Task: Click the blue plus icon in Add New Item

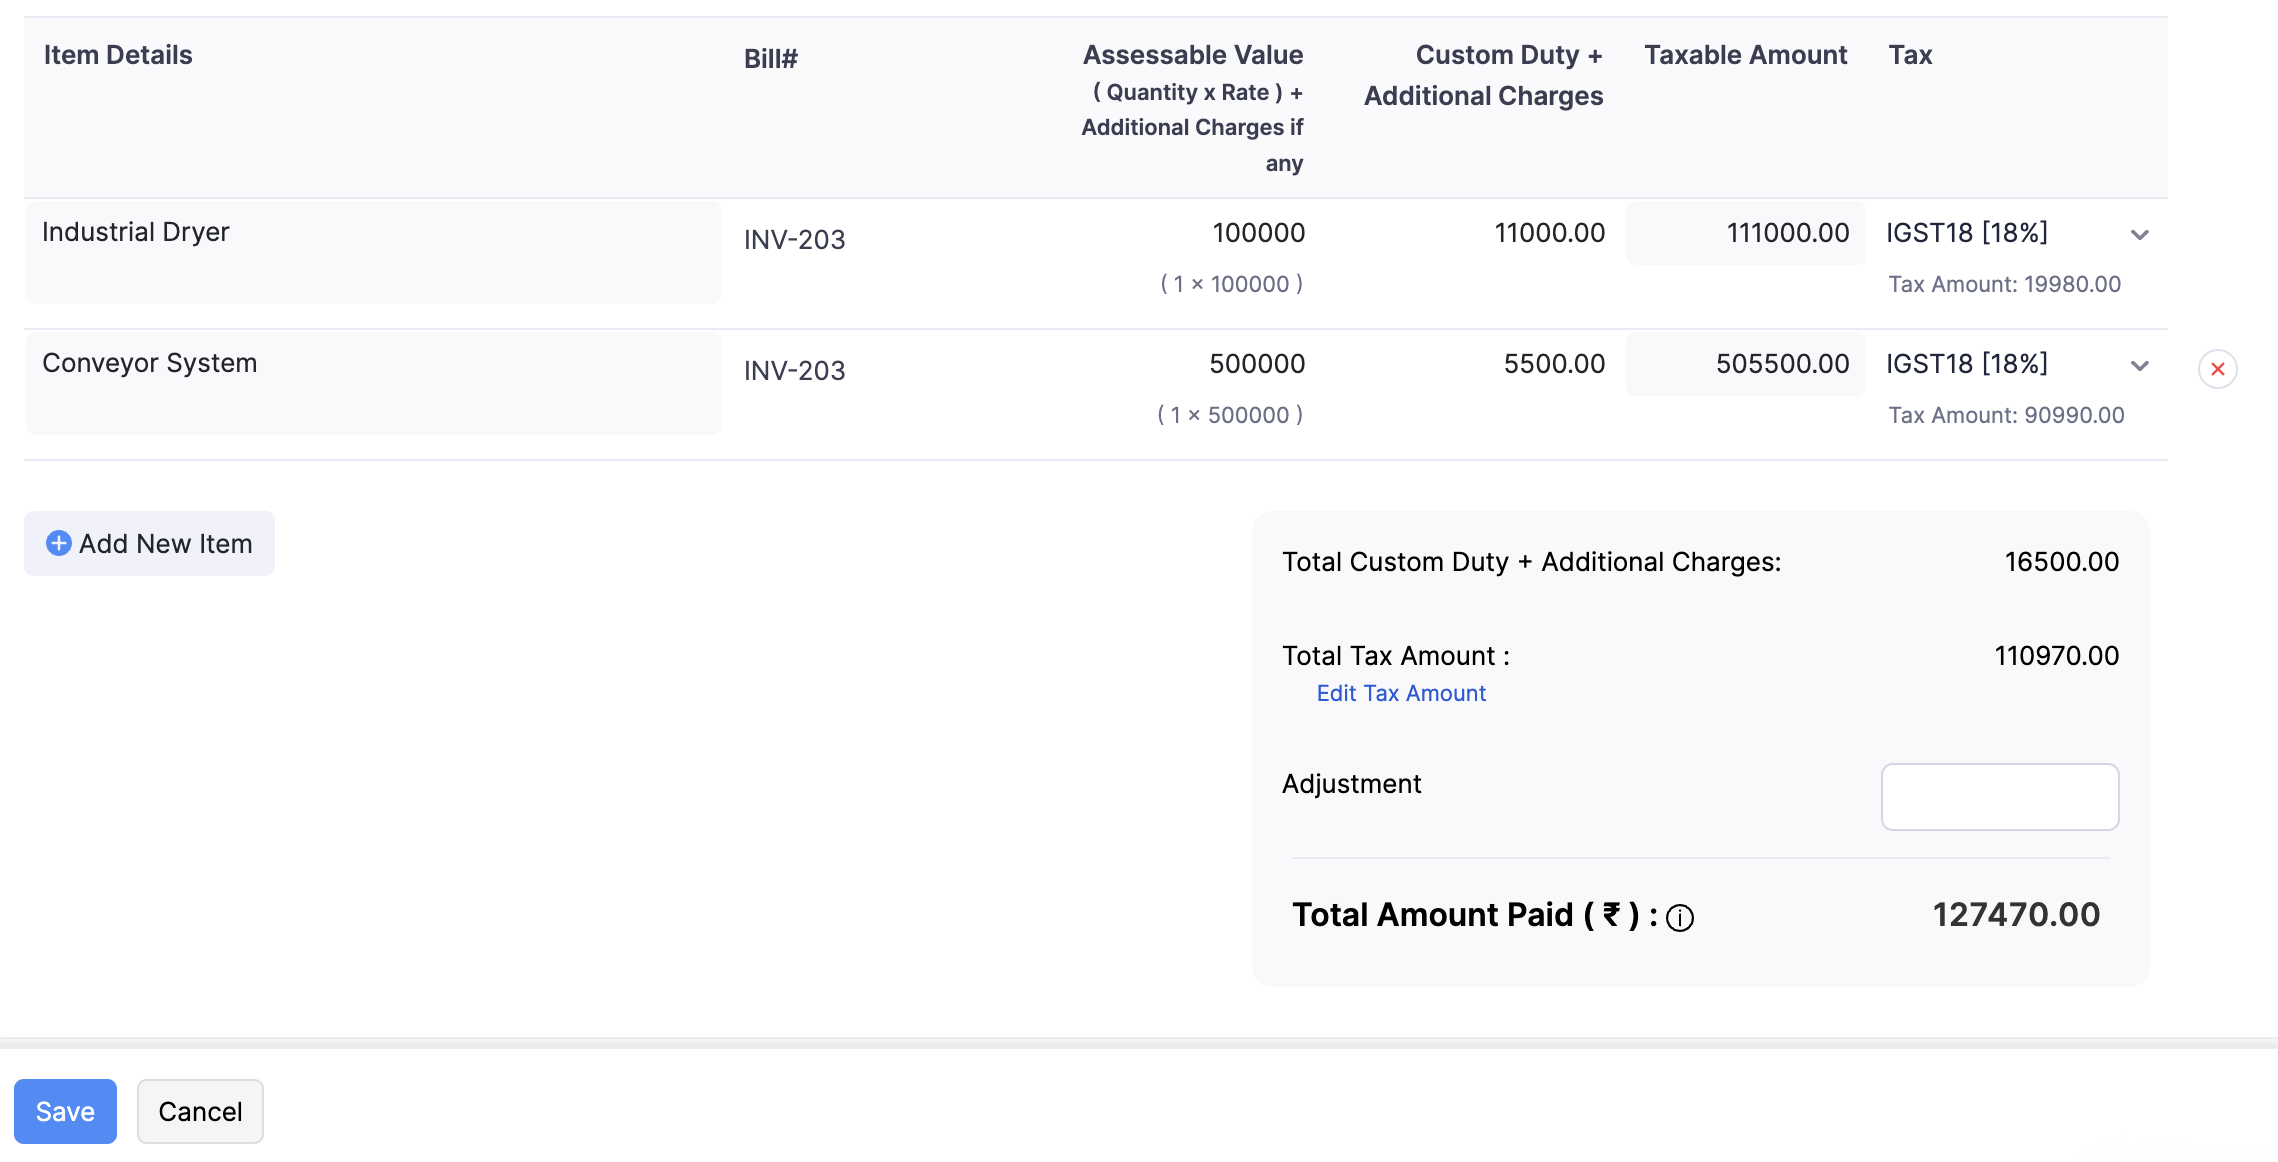Action: (59, 543)
